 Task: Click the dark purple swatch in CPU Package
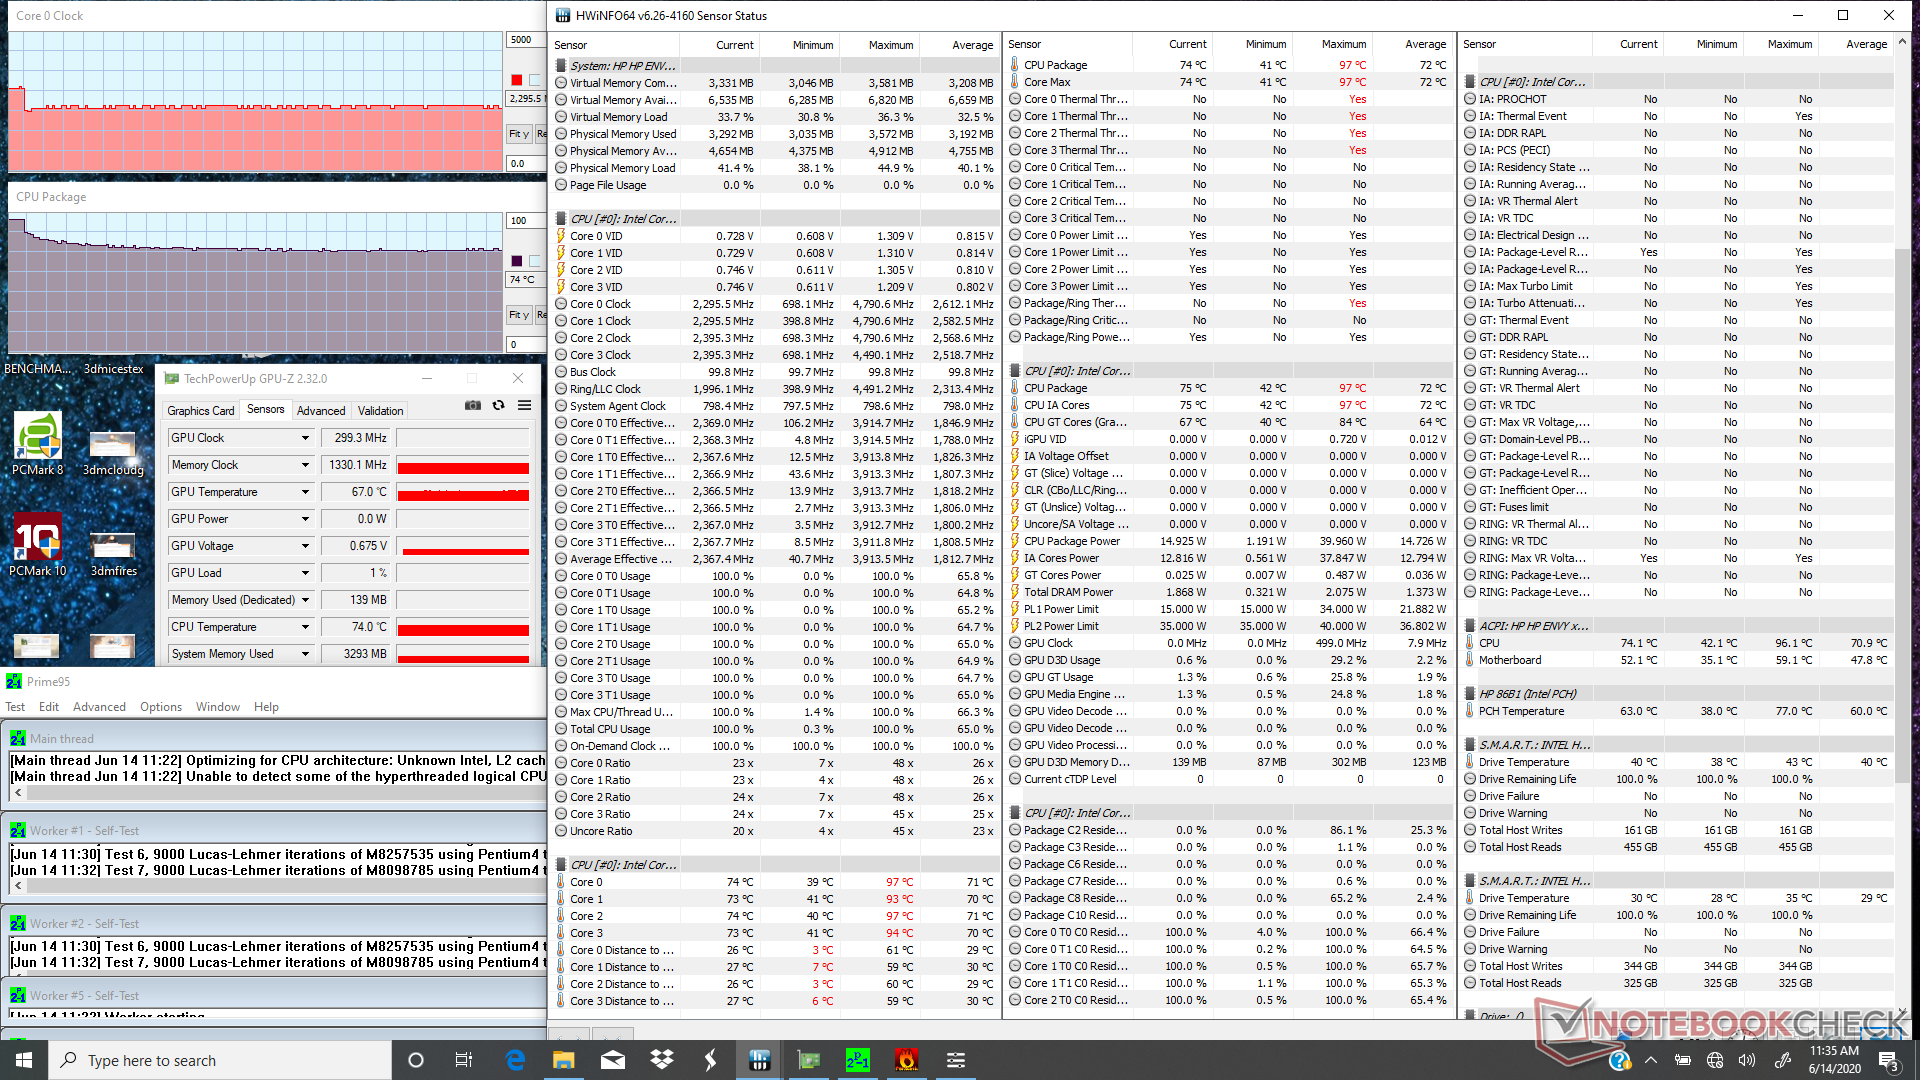pyautogui.click(x=517, y=261)
